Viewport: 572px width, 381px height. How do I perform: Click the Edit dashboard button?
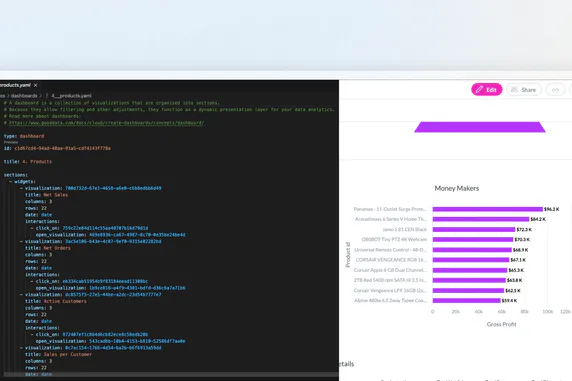point(487,89)
